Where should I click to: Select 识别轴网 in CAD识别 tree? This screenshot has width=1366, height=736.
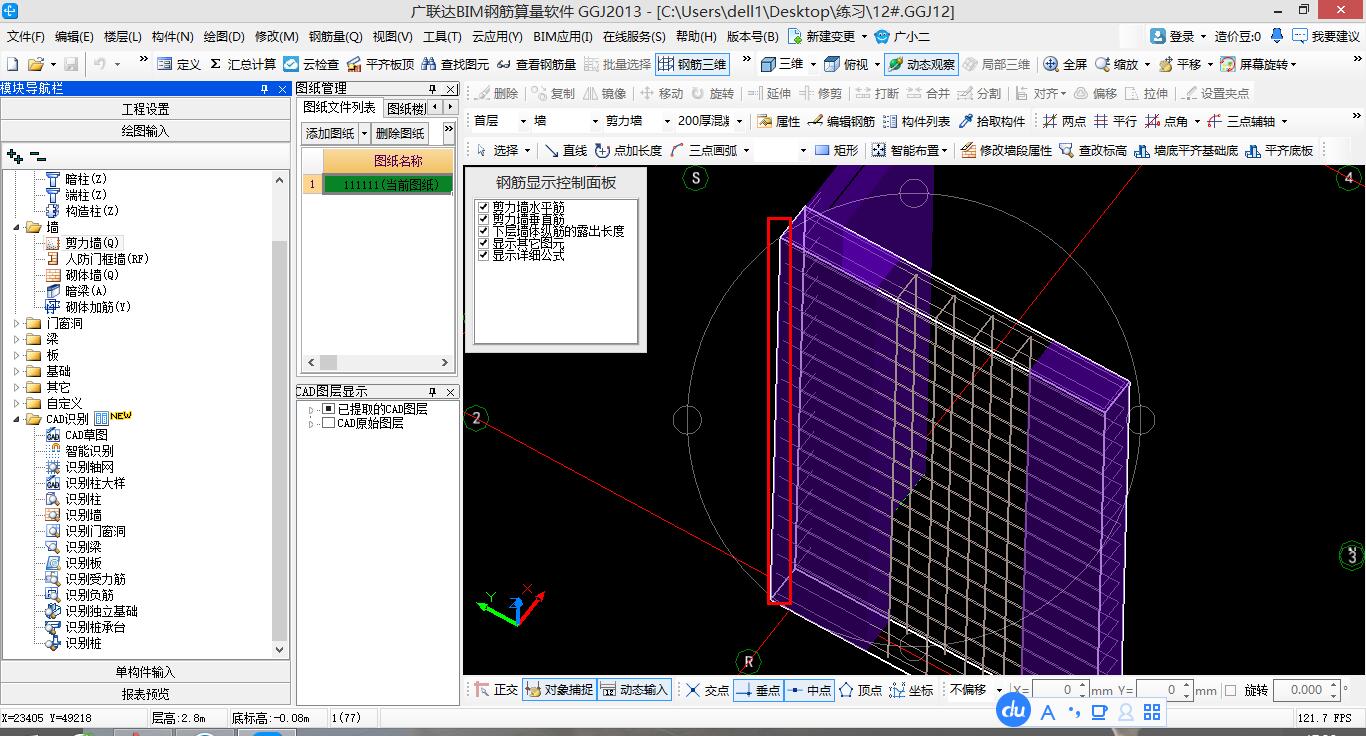click(89, 467)
